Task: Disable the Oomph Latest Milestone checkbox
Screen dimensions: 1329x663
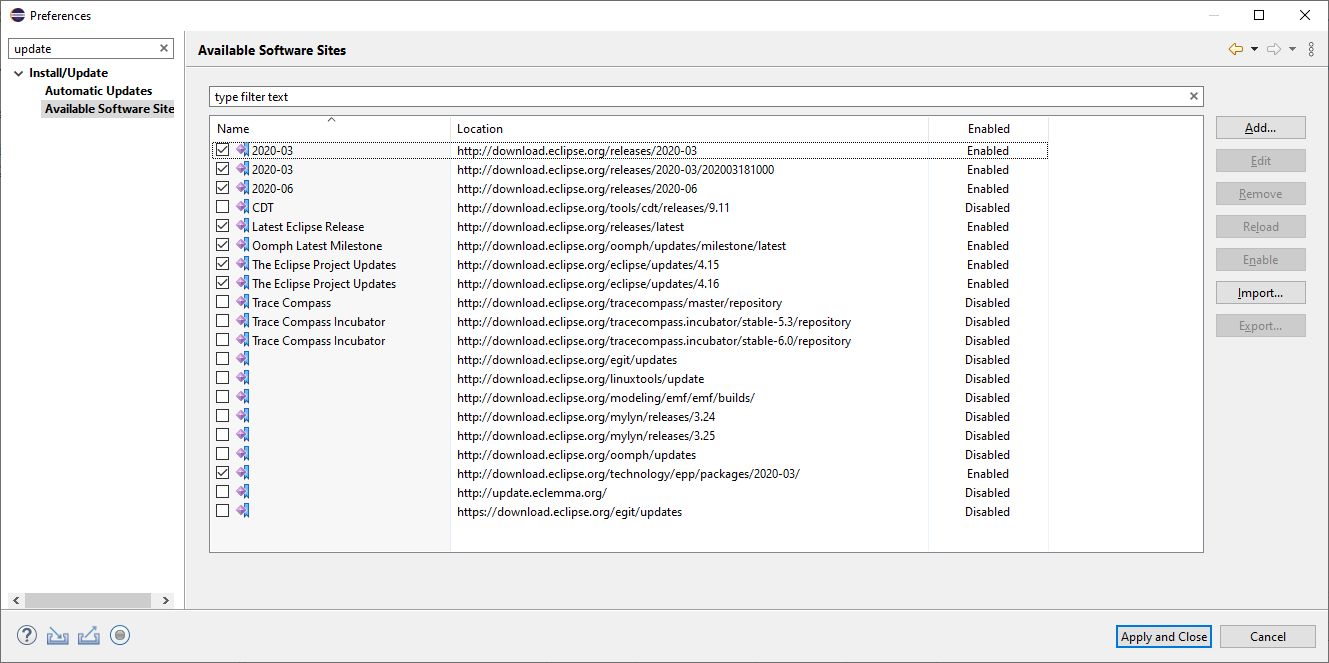Action: click(222, 245)
